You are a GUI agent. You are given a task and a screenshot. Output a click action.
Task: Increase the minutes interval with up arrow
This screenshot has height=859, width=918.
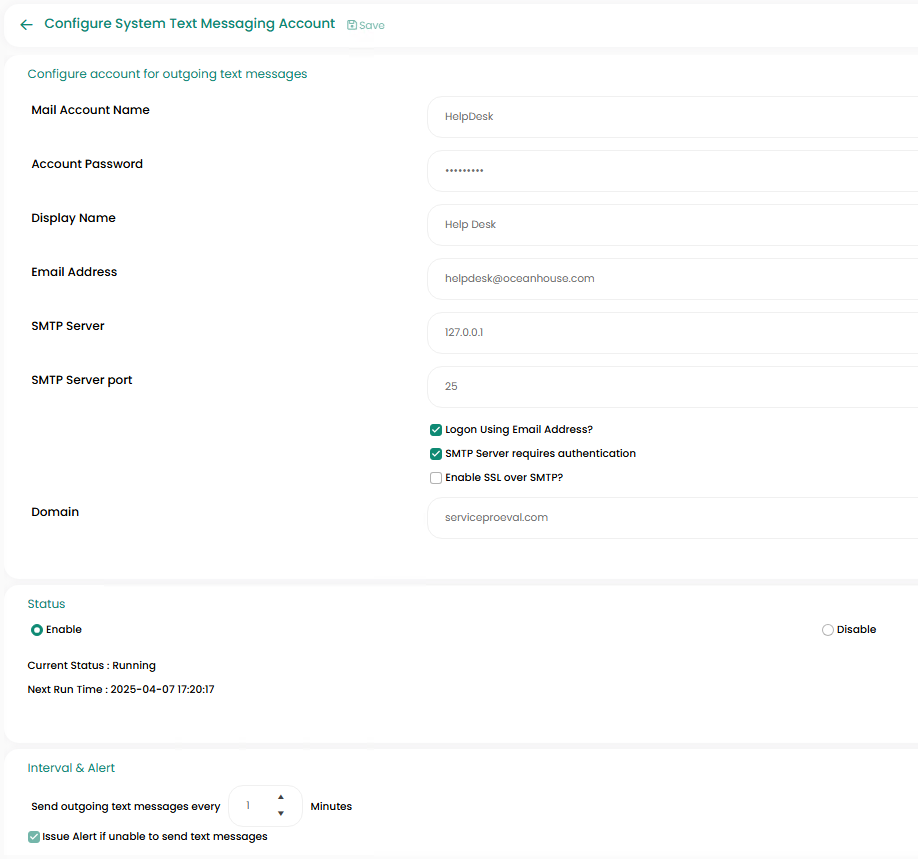[x=281, y=797]
